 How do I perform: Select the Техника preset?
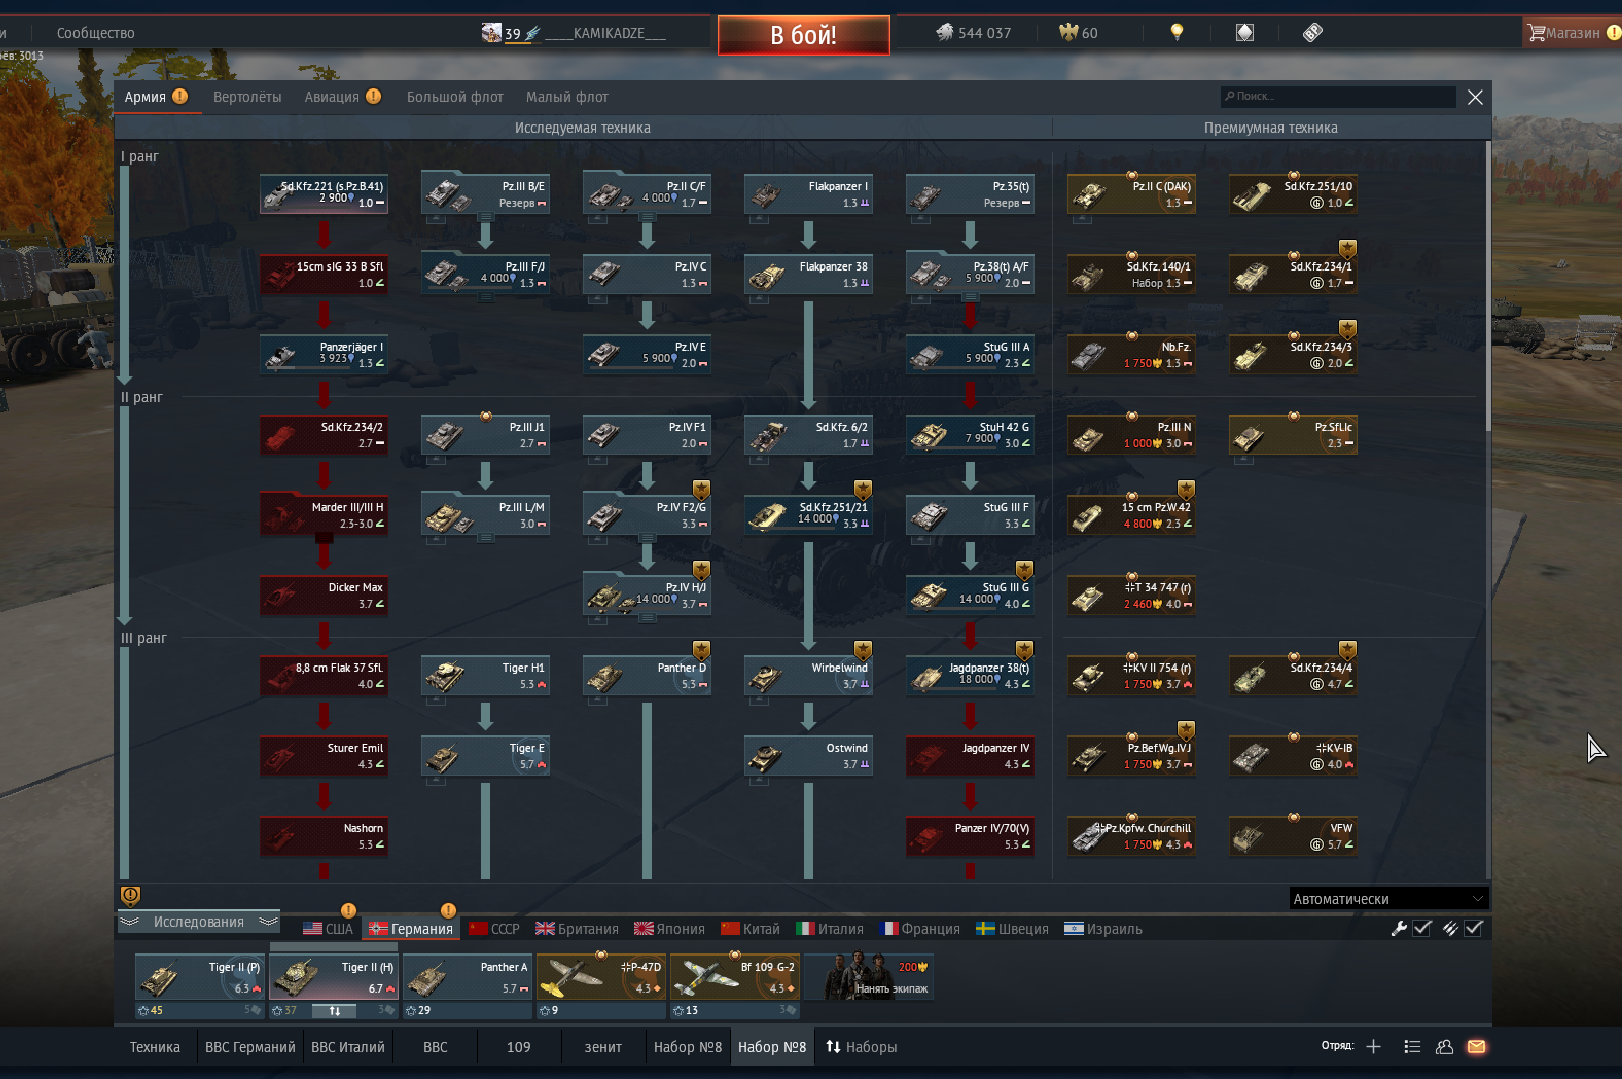[x=155, y=1047]
